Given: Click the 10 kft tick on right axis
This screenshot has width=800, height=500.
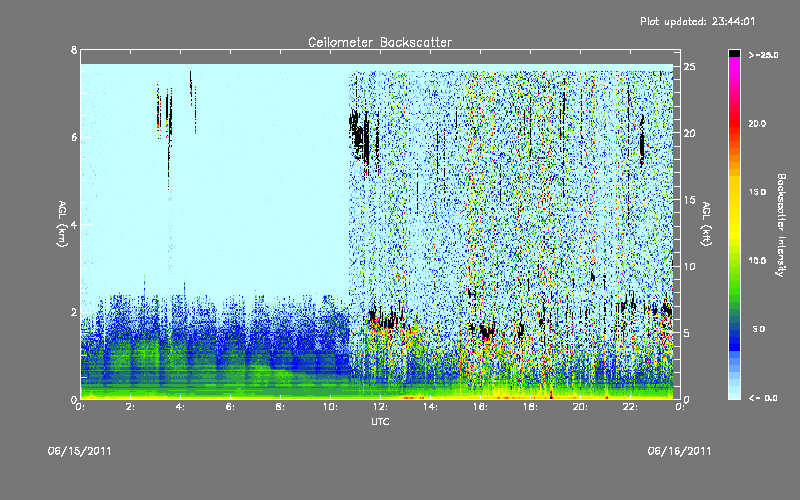Looking at the screenshot, I should click(x=689, y=266).
